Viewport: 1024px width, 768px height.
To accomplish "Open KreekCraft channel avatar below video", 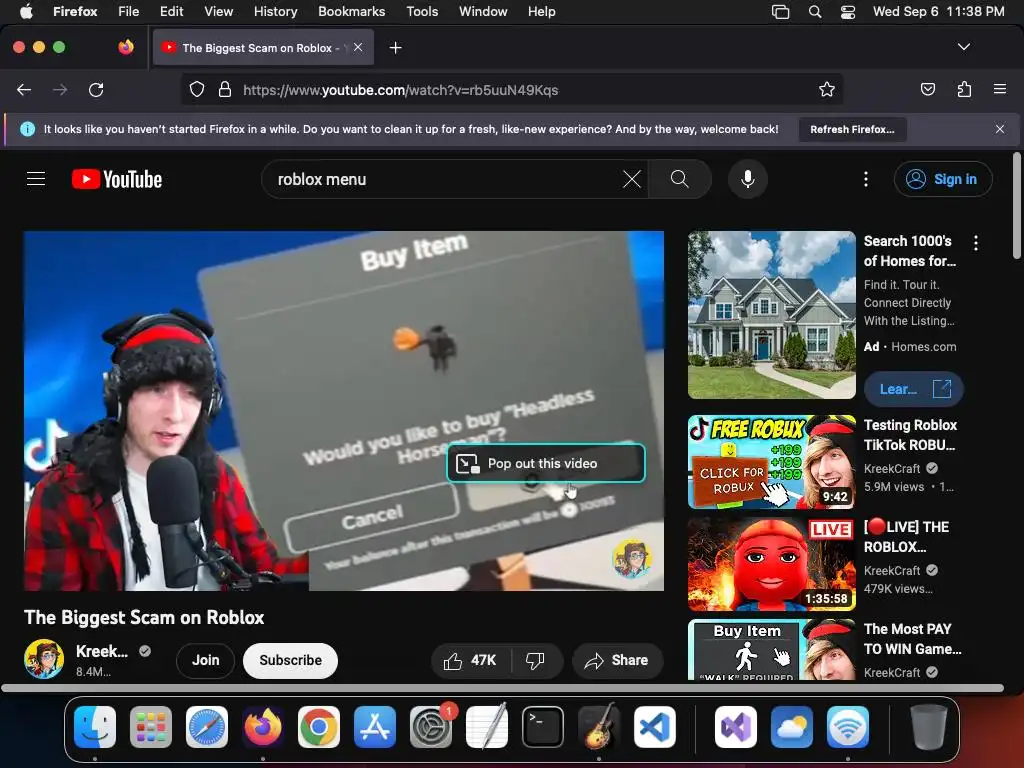I will tap(44, 659).
